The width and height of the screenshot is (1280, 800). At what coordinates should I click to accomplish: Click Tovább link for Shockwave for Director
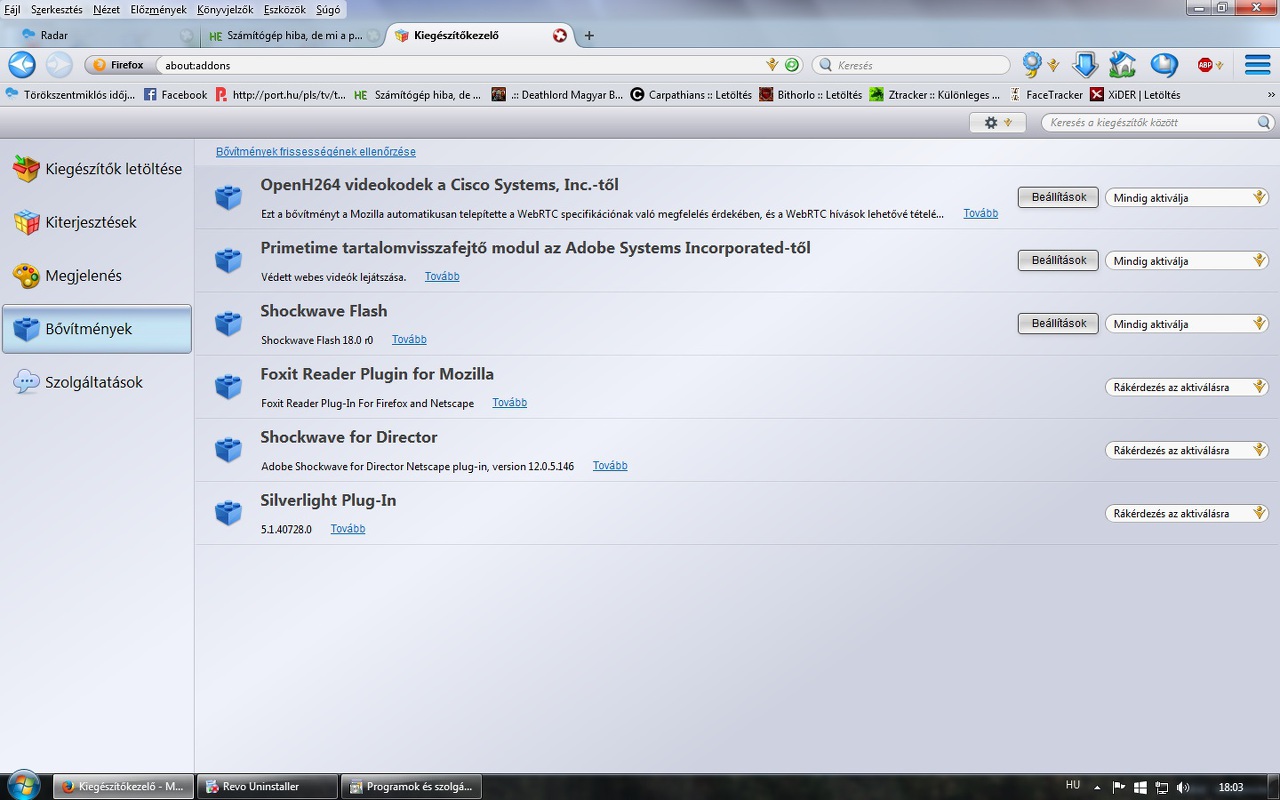610,466
